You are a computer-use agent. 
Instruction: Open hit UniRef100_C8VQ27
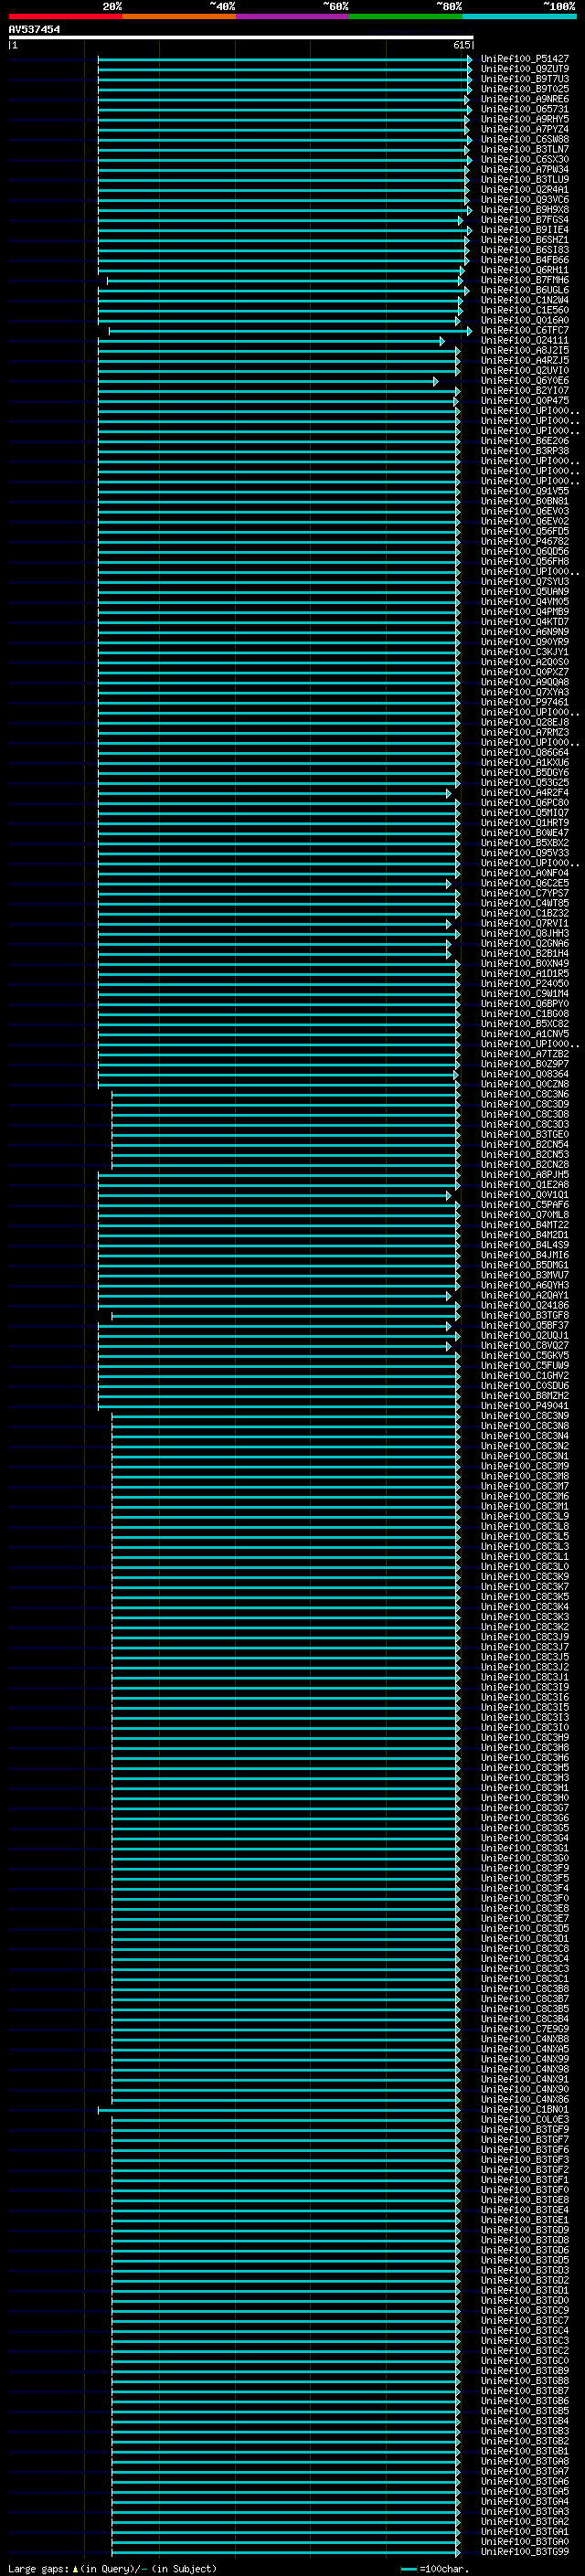(525, 1346)
